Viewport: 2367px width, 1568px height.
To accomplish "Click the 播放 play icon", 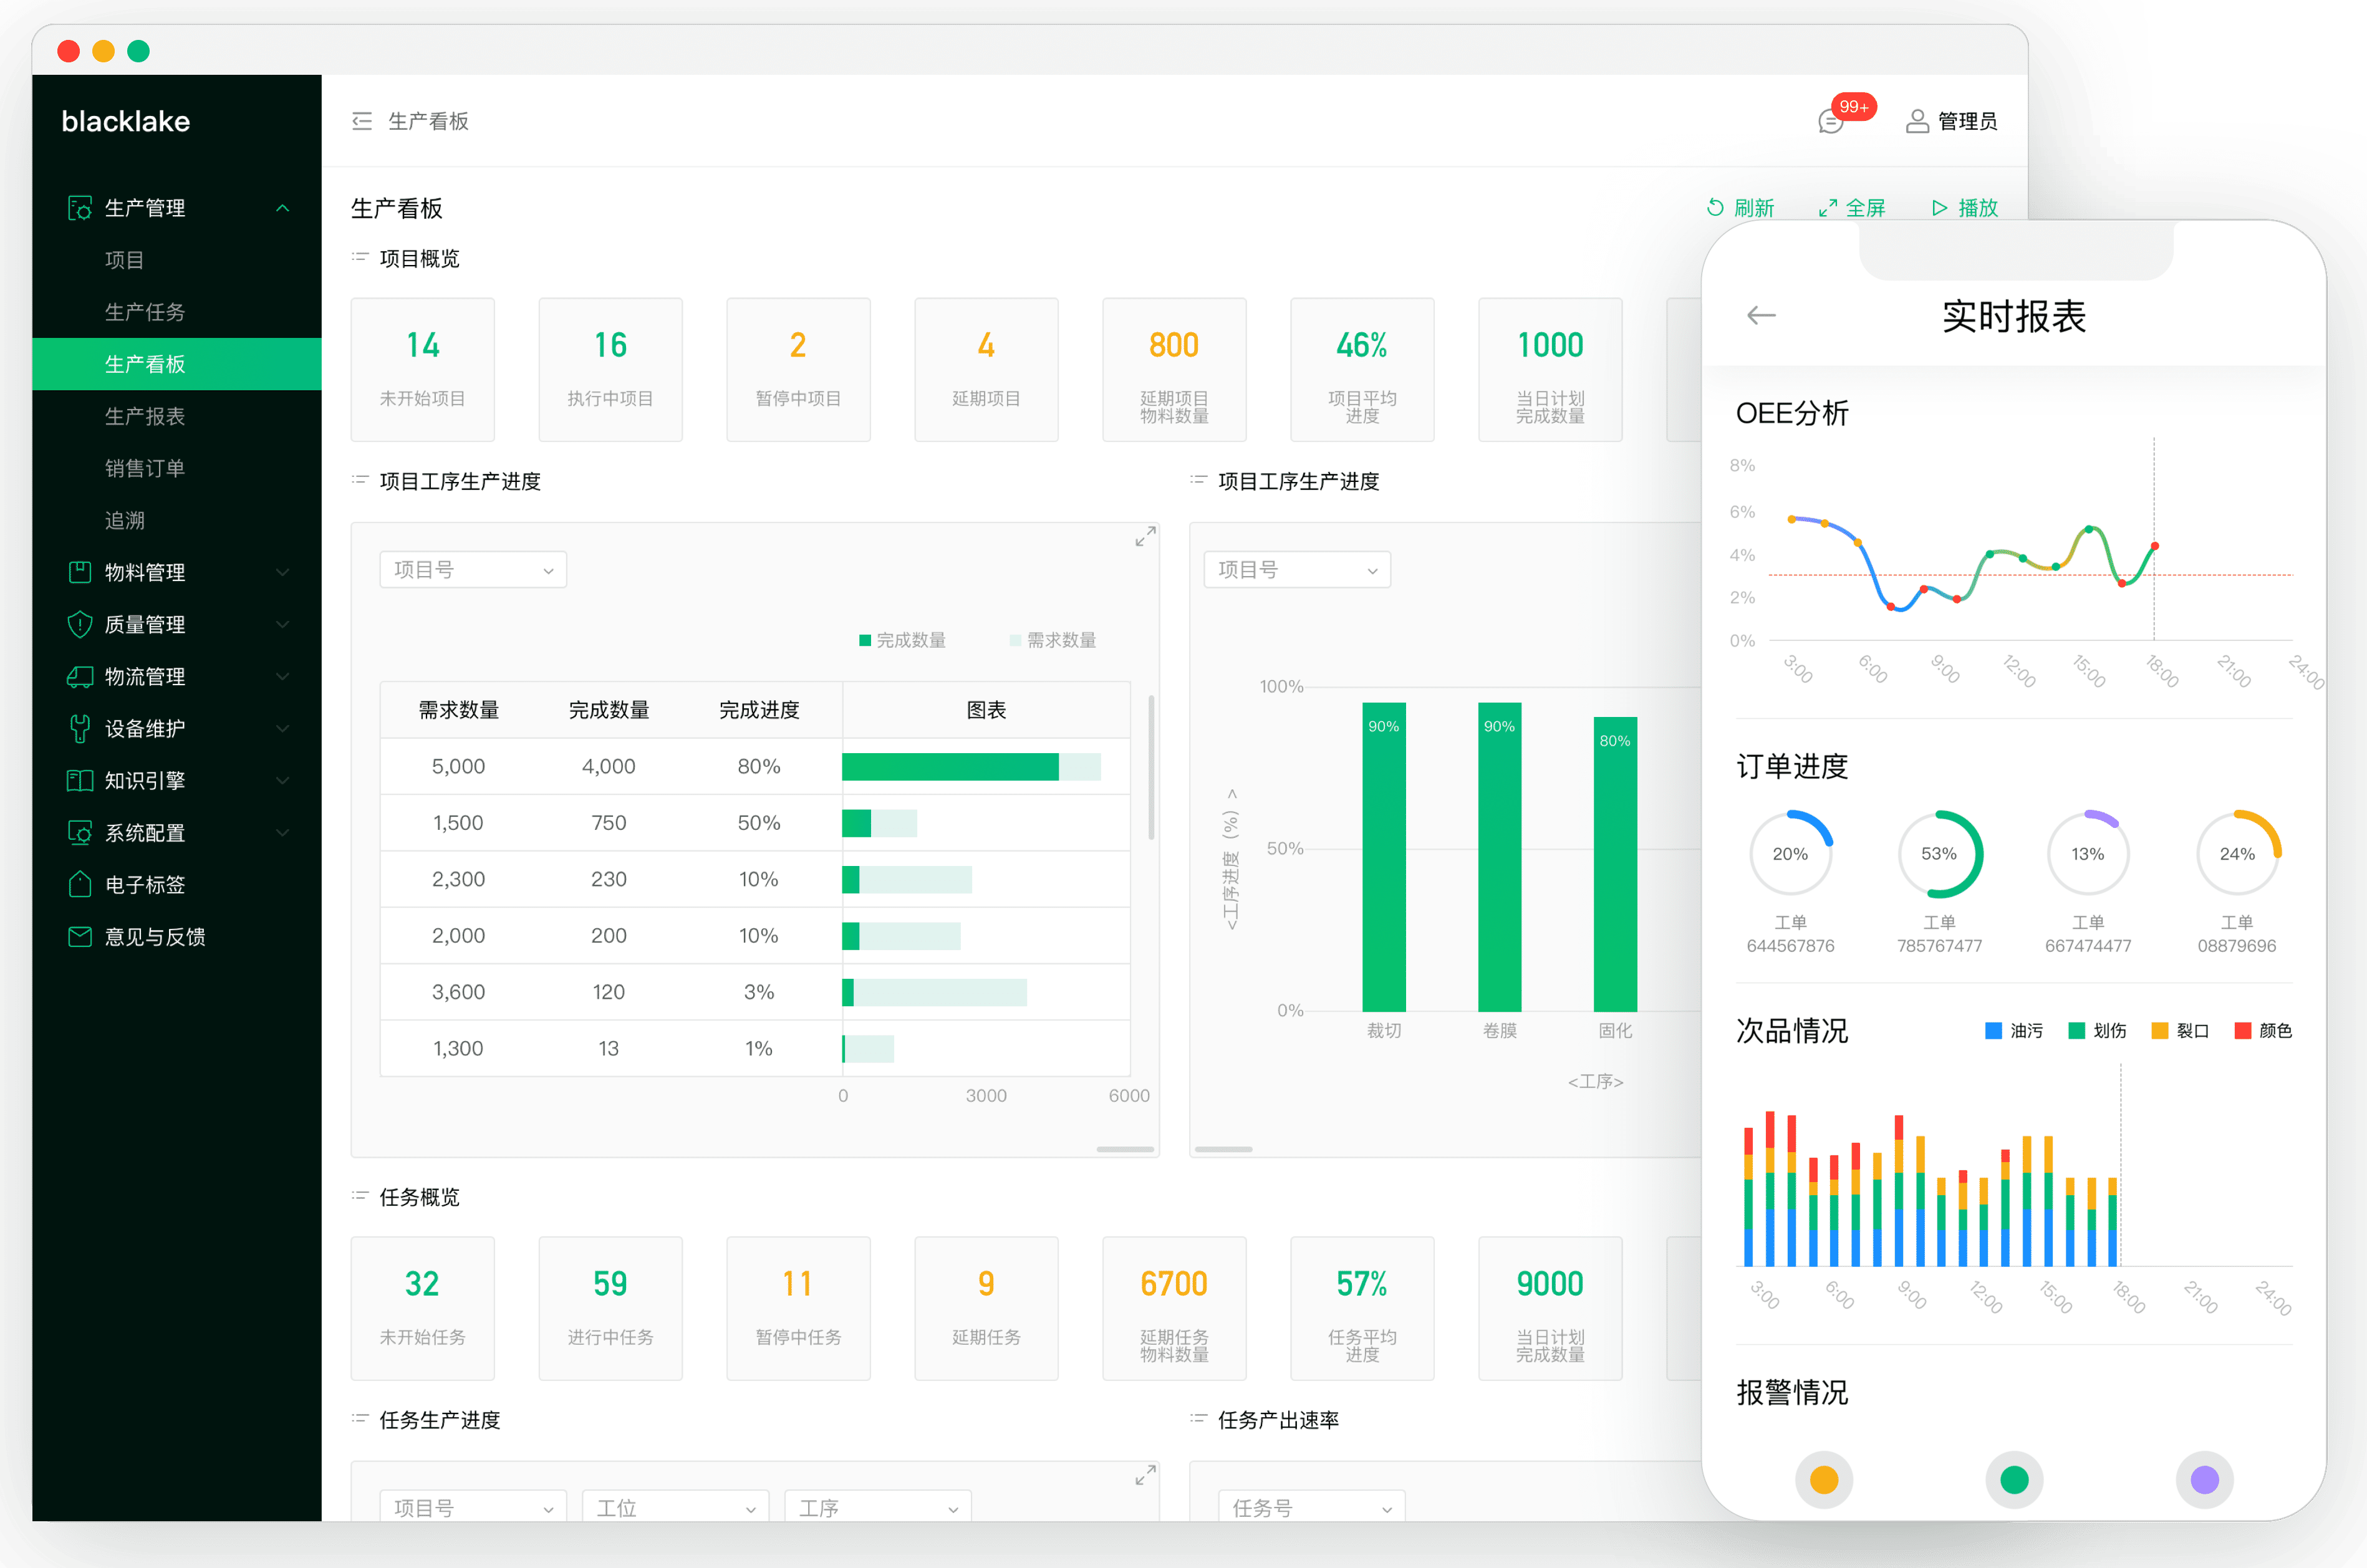I will (1939, 207).
